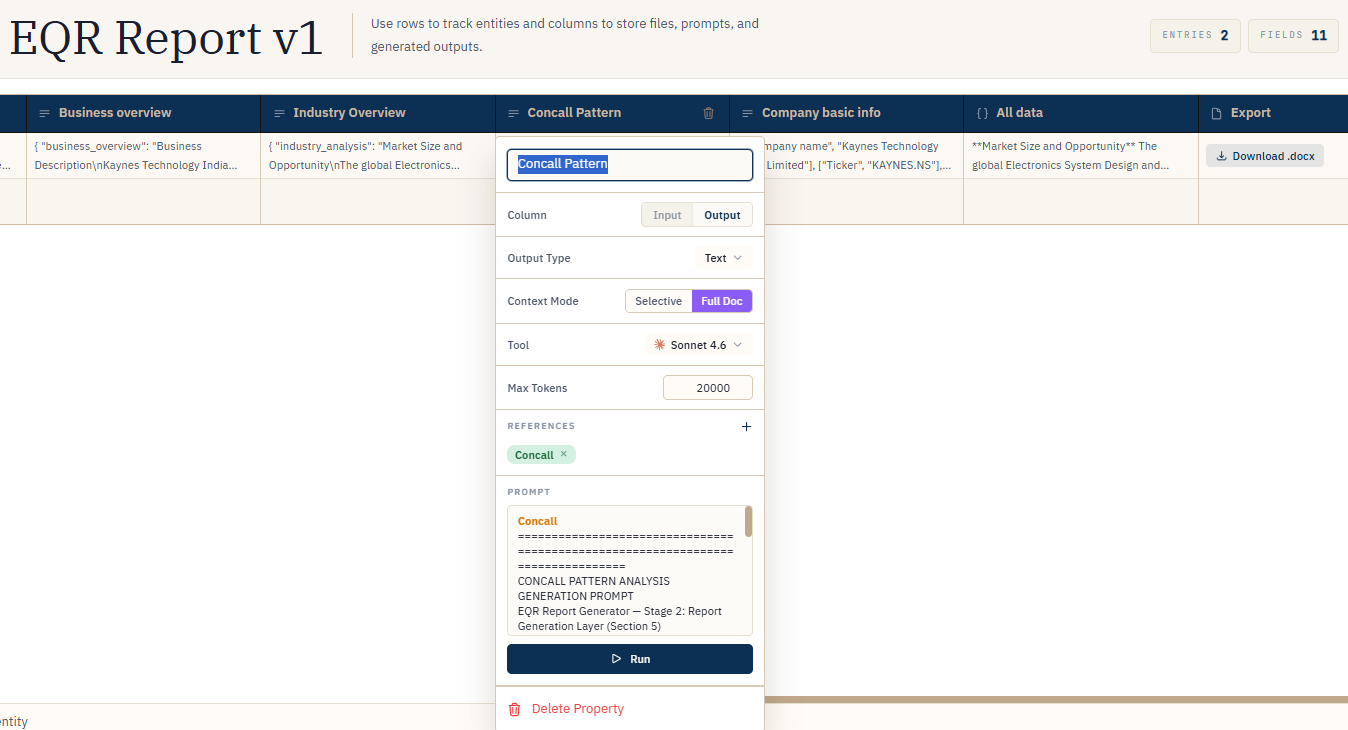
Task: Switch Context Mode to Selective
Action: 658,301
